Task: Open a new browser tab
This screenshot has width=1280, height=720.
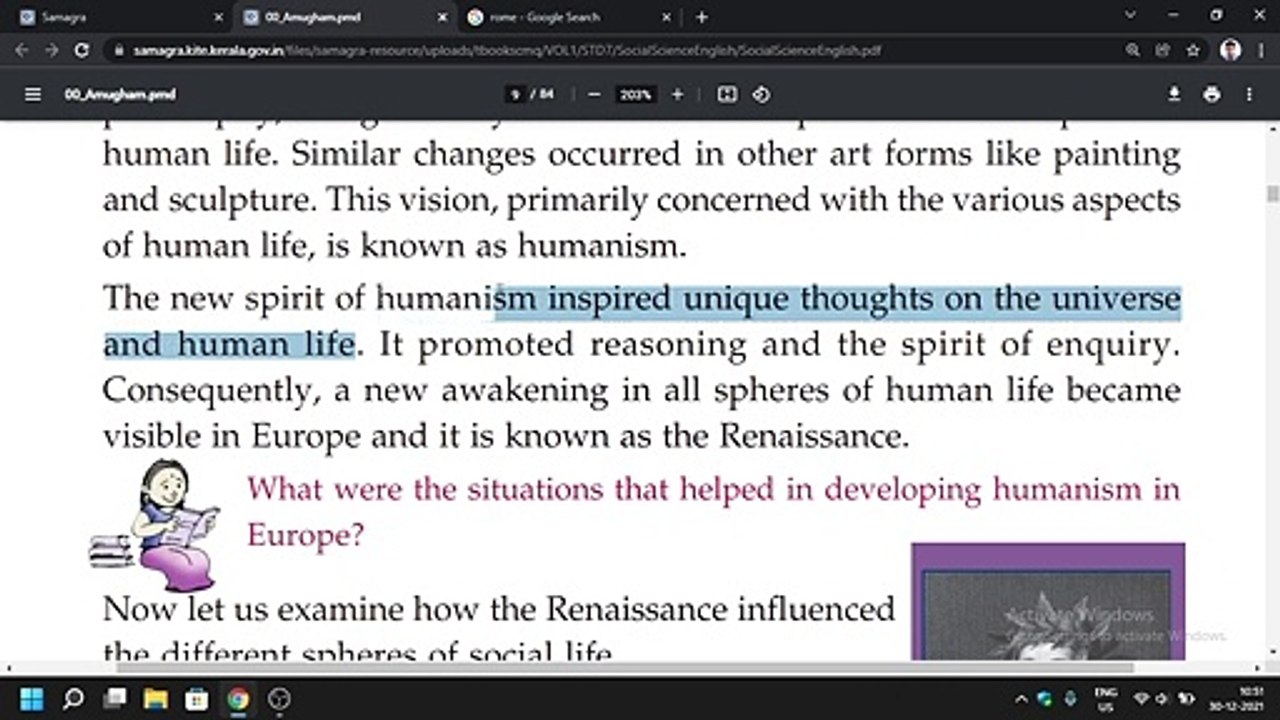Action: pyautogui.click(x=701, y=17)
